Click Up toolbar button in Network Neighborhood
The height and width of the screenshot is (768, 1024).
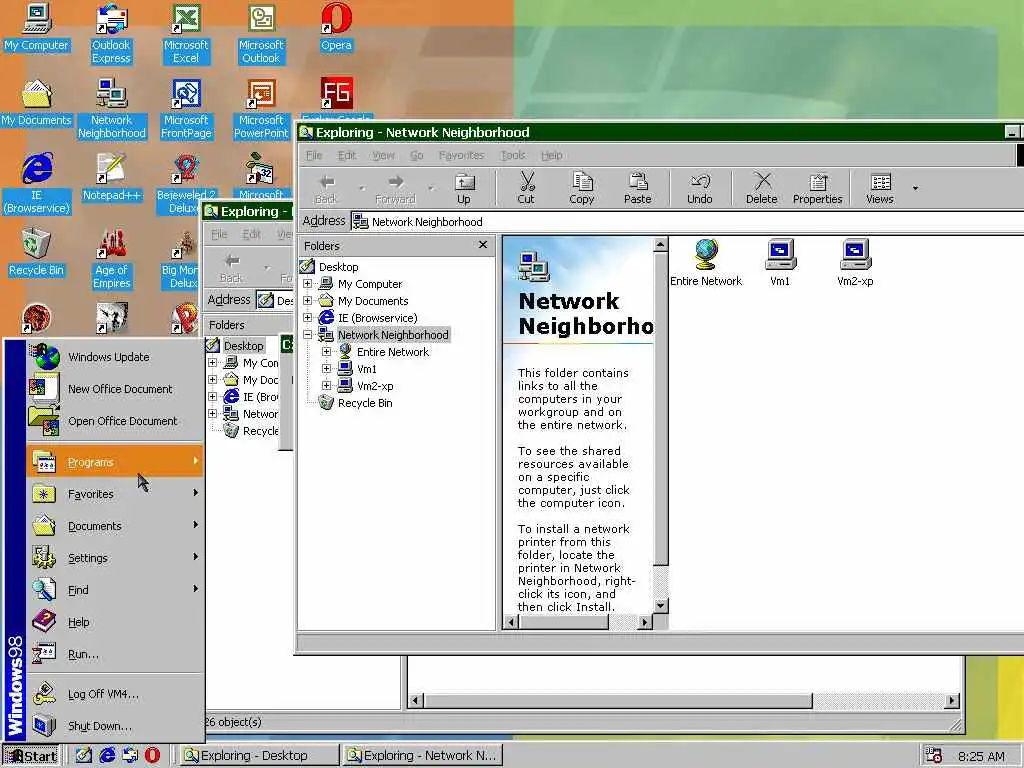point(464,188)
